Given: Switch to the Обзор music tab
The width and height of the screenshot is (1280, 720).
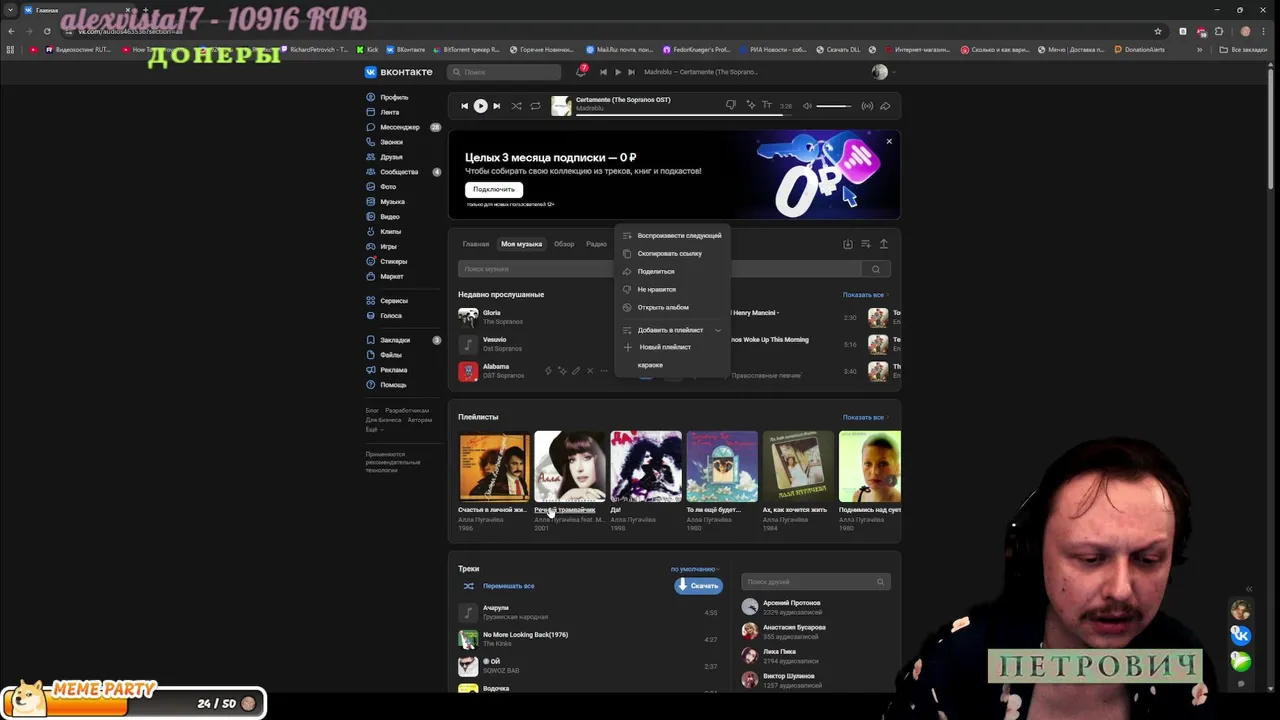Looking at the screenshot, I should coord(564,244).
